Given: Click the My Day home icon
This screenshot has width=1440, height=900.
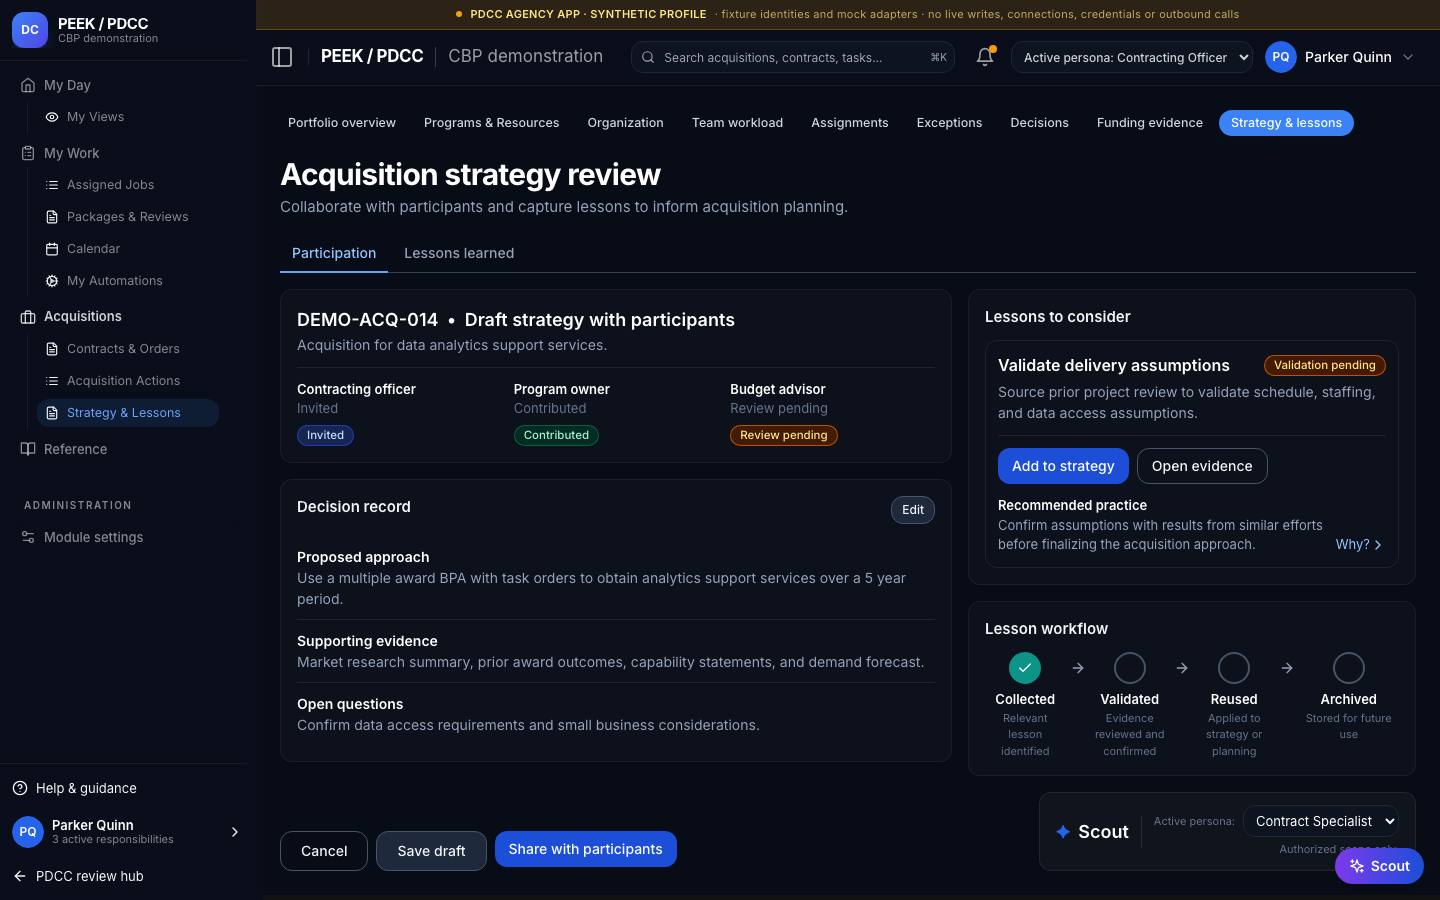Looking at the screenshot, I should [28, 85].
